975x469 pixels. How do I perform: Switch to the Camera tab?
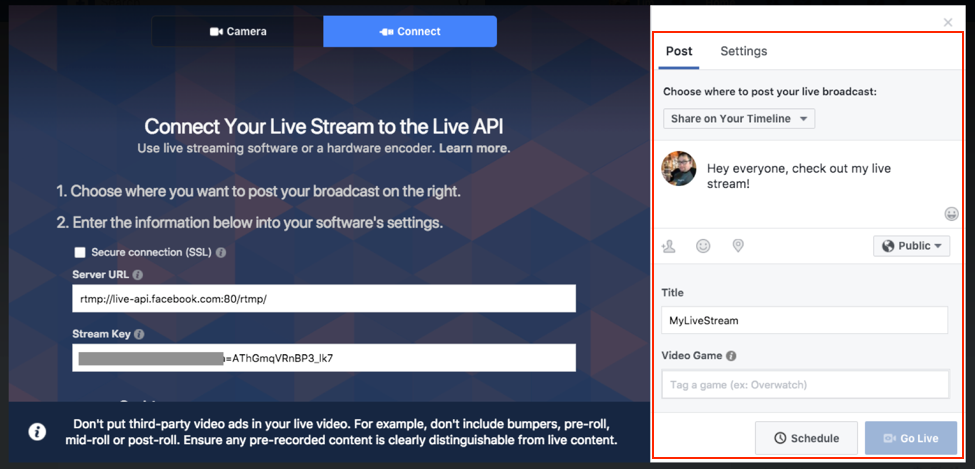(238, 32)
